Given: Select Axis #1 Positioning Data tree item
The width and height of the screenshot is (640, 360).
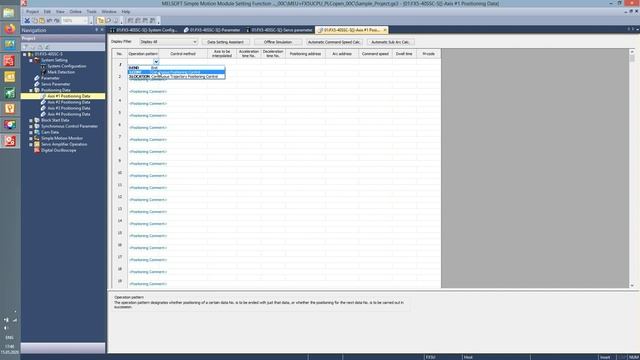Looking at the screenshot, I should click(69, 96).
